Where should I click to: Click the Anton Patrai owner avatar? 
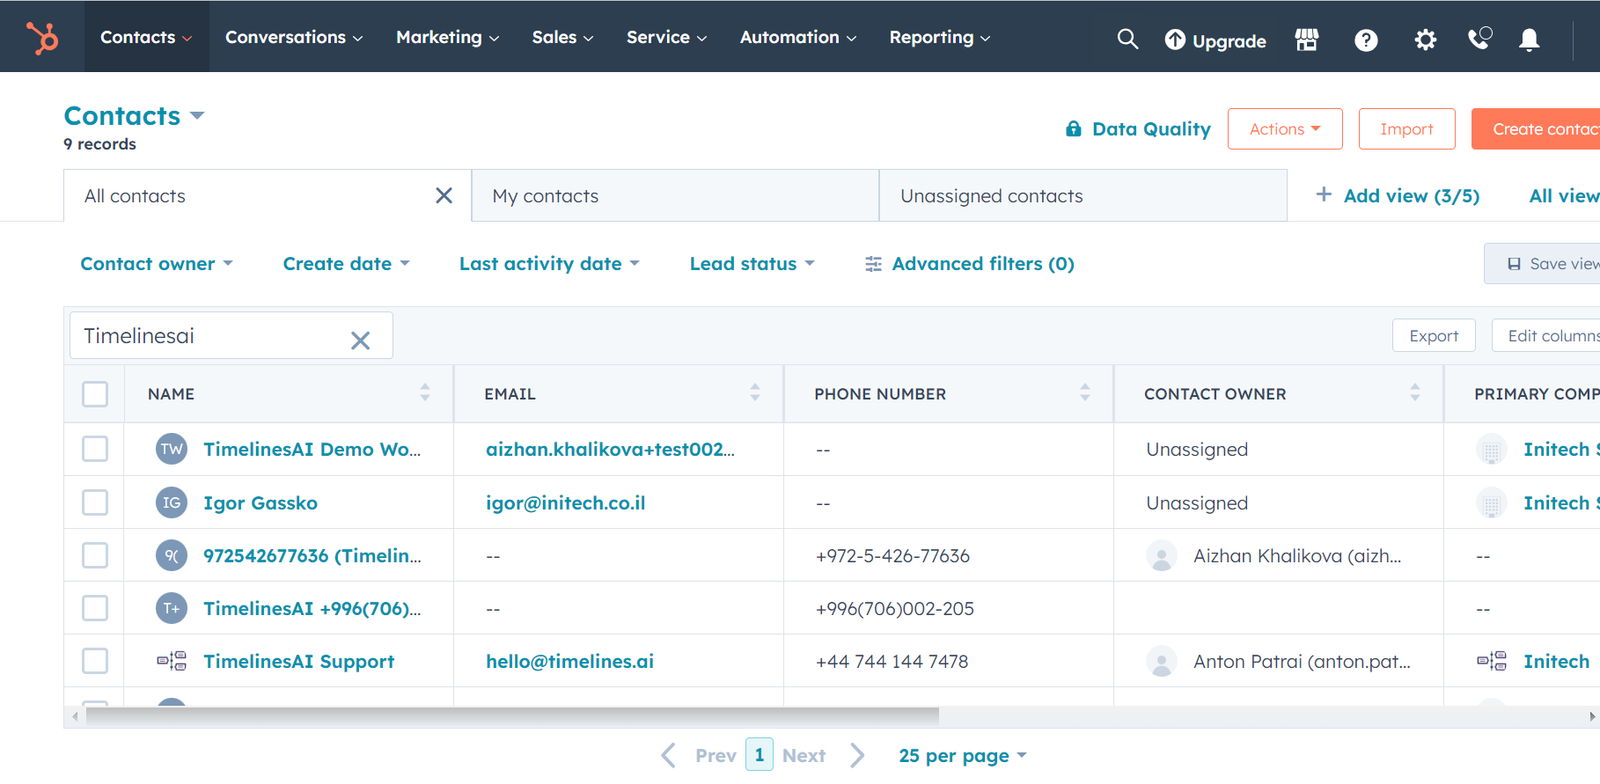point(1161,661)
